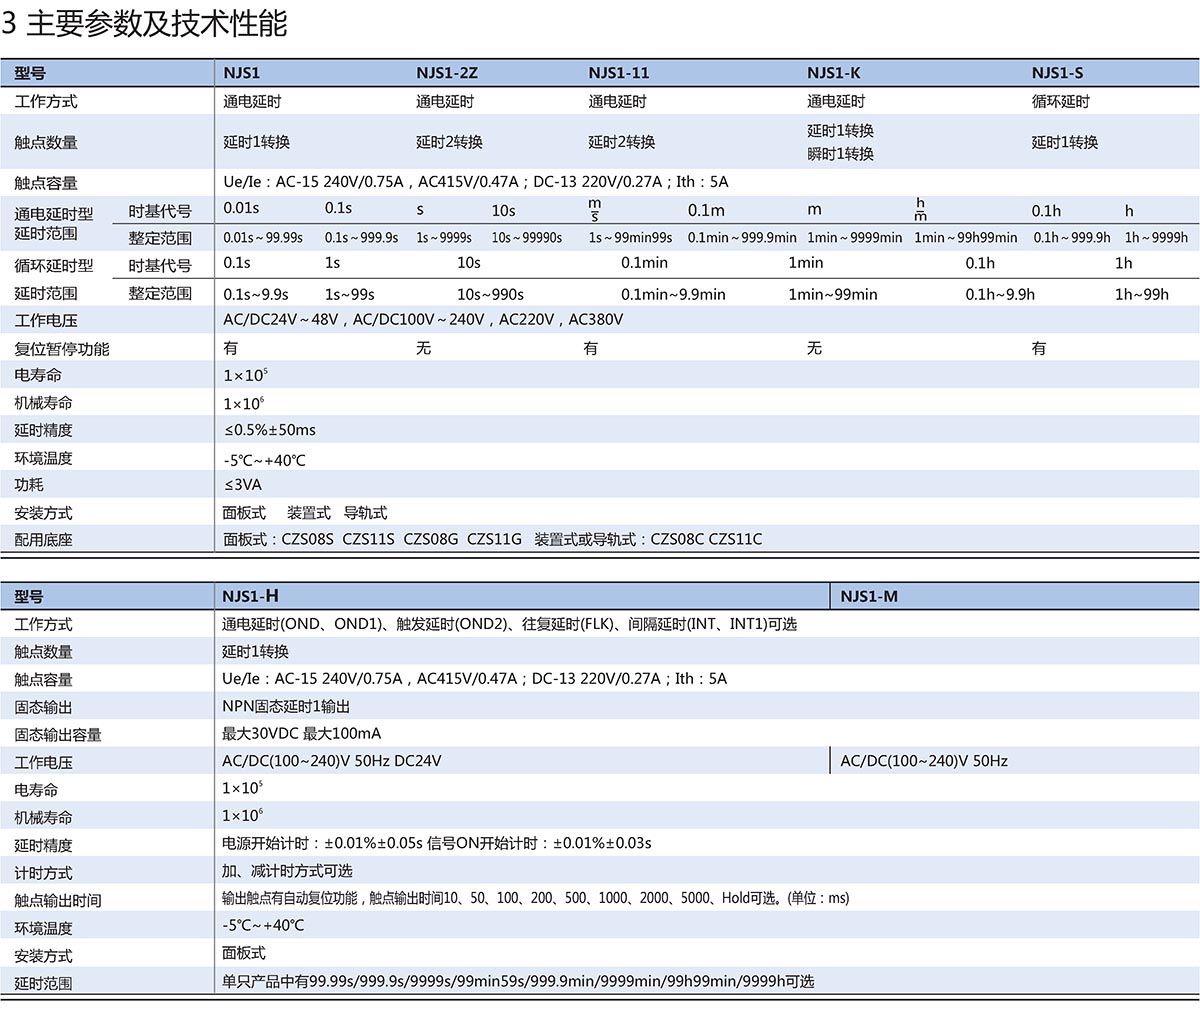Image resolution: width=1200 pixels, height=1010 pixels.
Task: Select the ≤3VA power consumption value
Action: tap(242, 485)
